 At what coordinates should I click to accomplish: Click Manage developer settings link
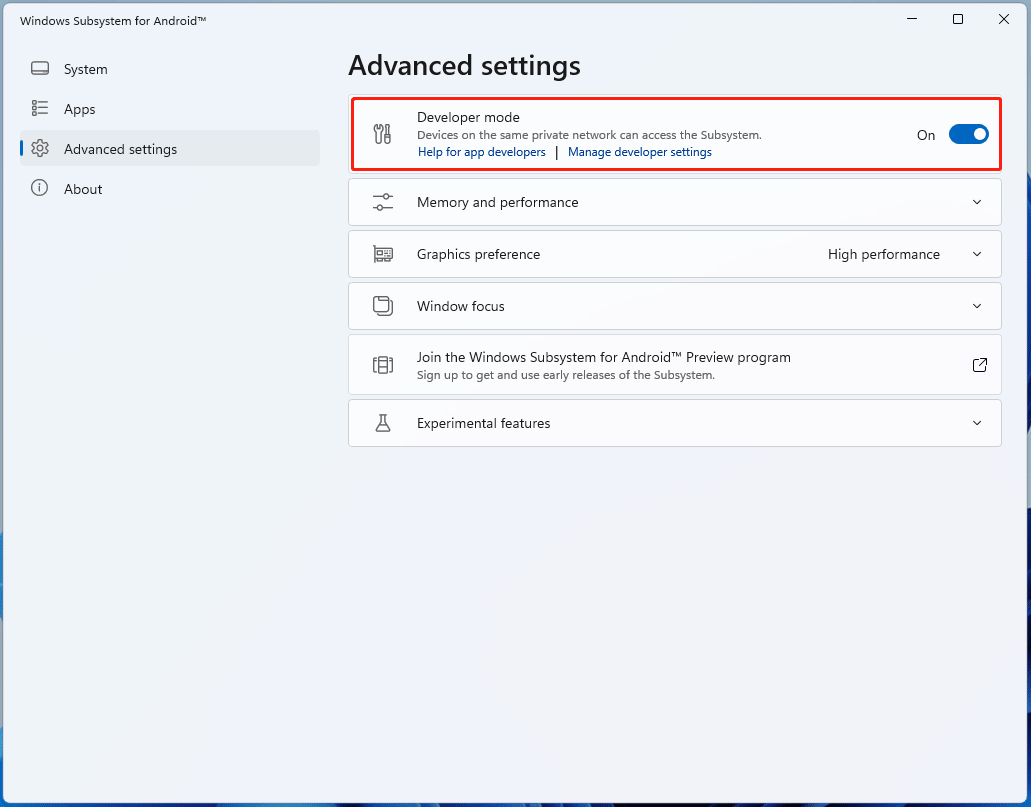pos(639,151)
